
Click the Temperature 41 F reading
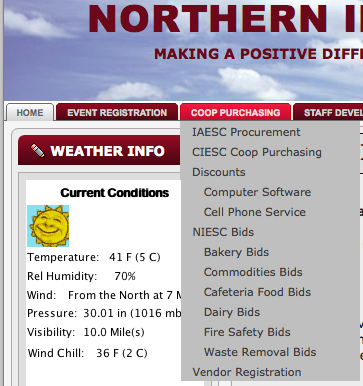click(x=94, y=257)
